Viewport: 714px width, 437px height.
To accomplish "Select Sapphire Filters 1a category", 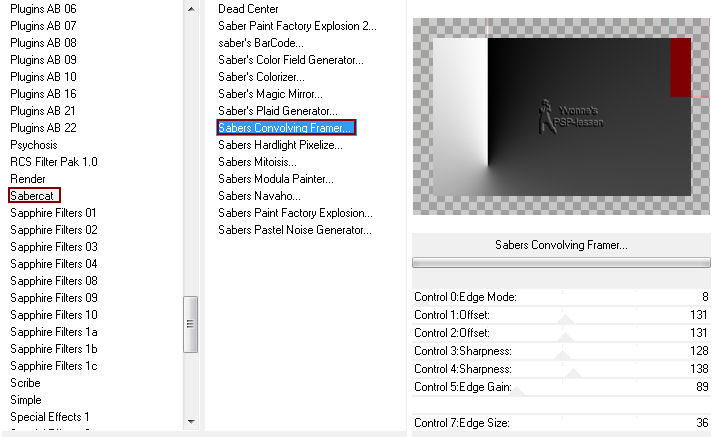I will (54, 332).
